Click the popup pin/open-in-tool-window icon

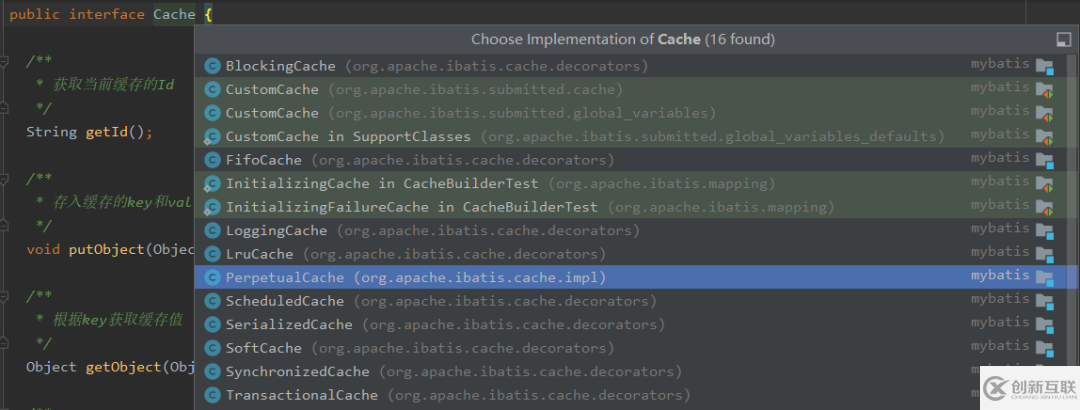click(1063, 39)
